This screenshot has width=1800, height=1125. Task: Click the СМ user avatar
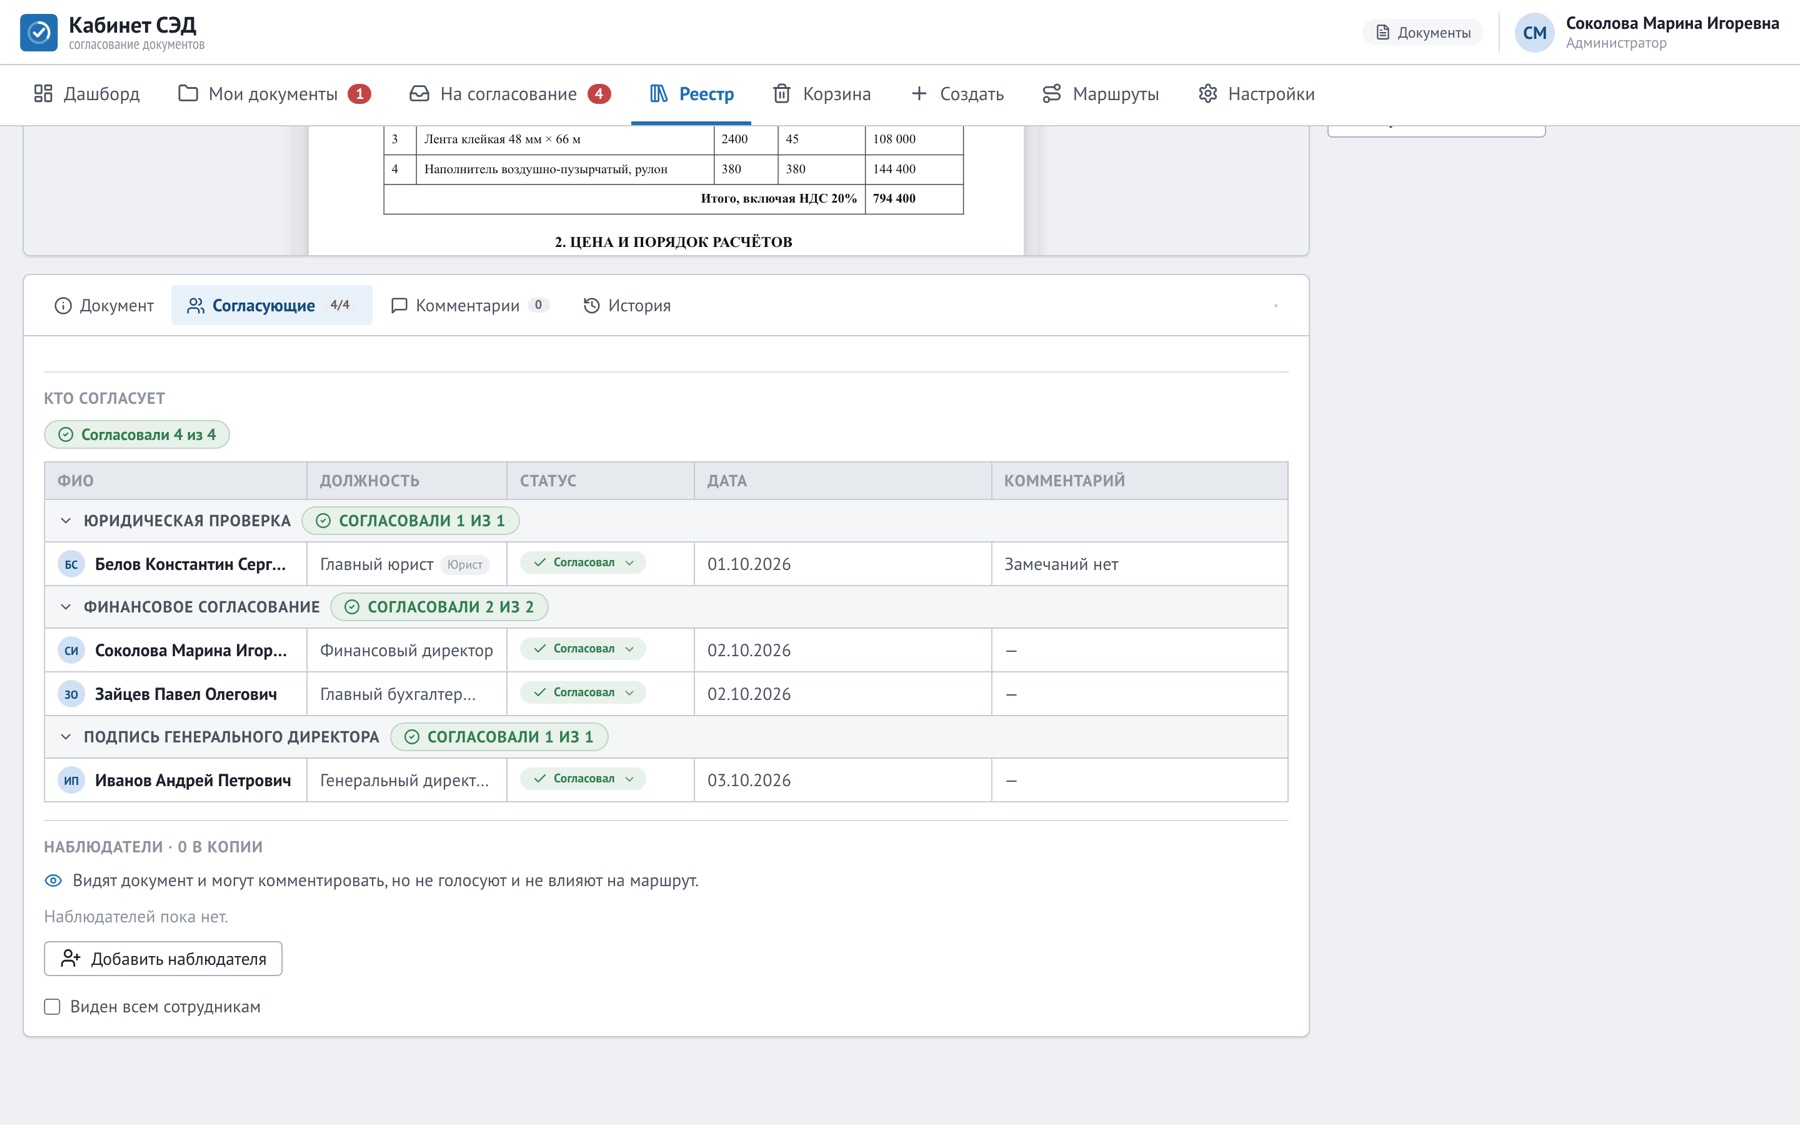click(1534, 33)
